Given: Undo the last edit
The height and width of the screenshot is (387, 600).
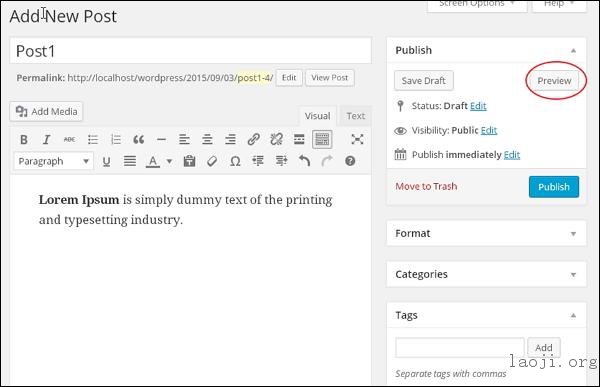Looking at the screenshot, I should (304, 162).
